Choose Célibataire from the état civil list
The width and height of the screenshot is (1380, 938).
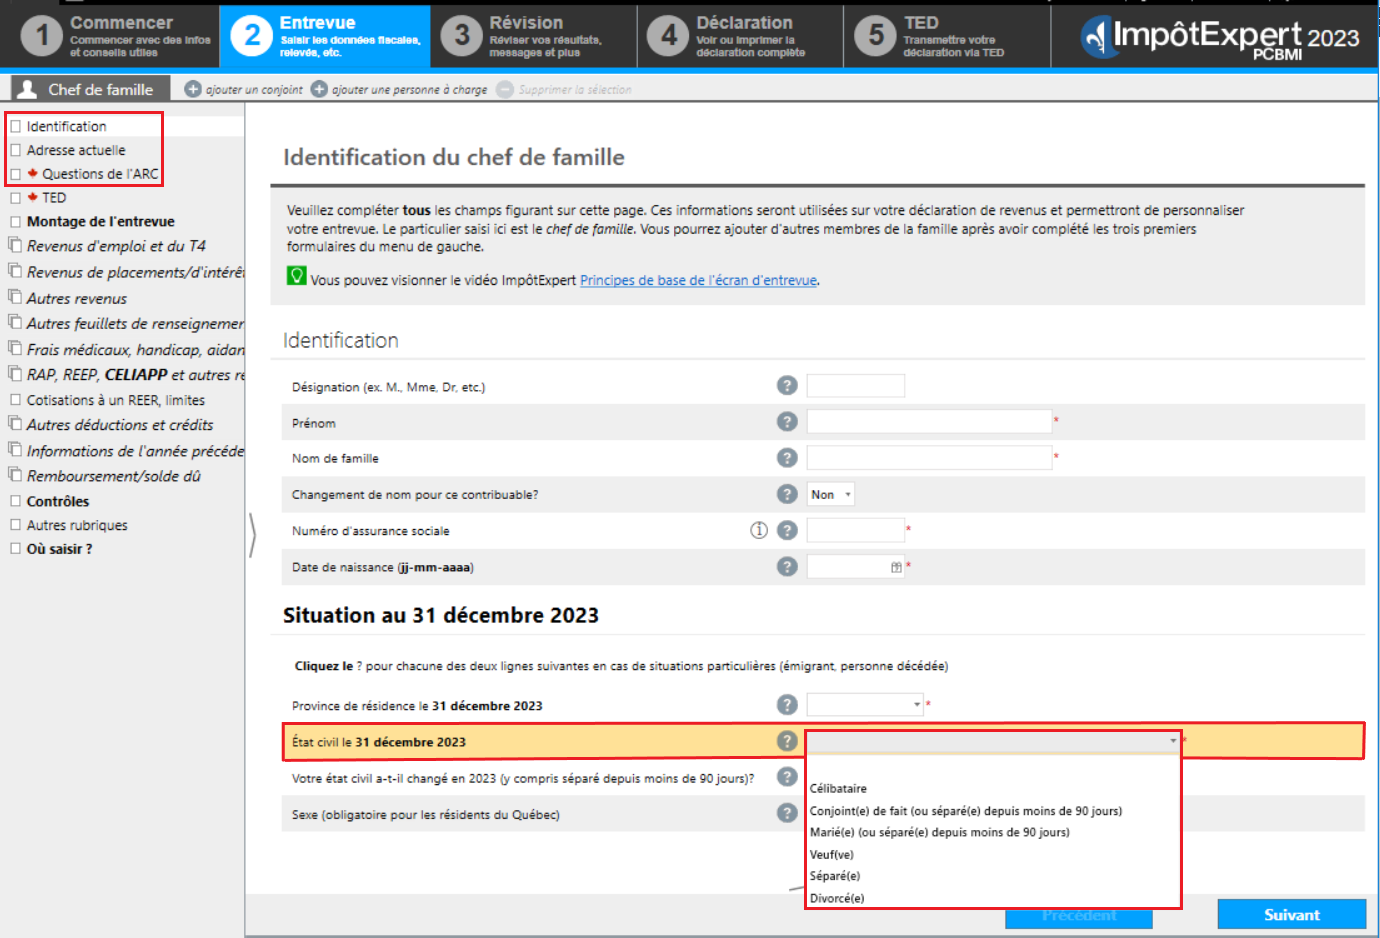[x=838, y=789]
